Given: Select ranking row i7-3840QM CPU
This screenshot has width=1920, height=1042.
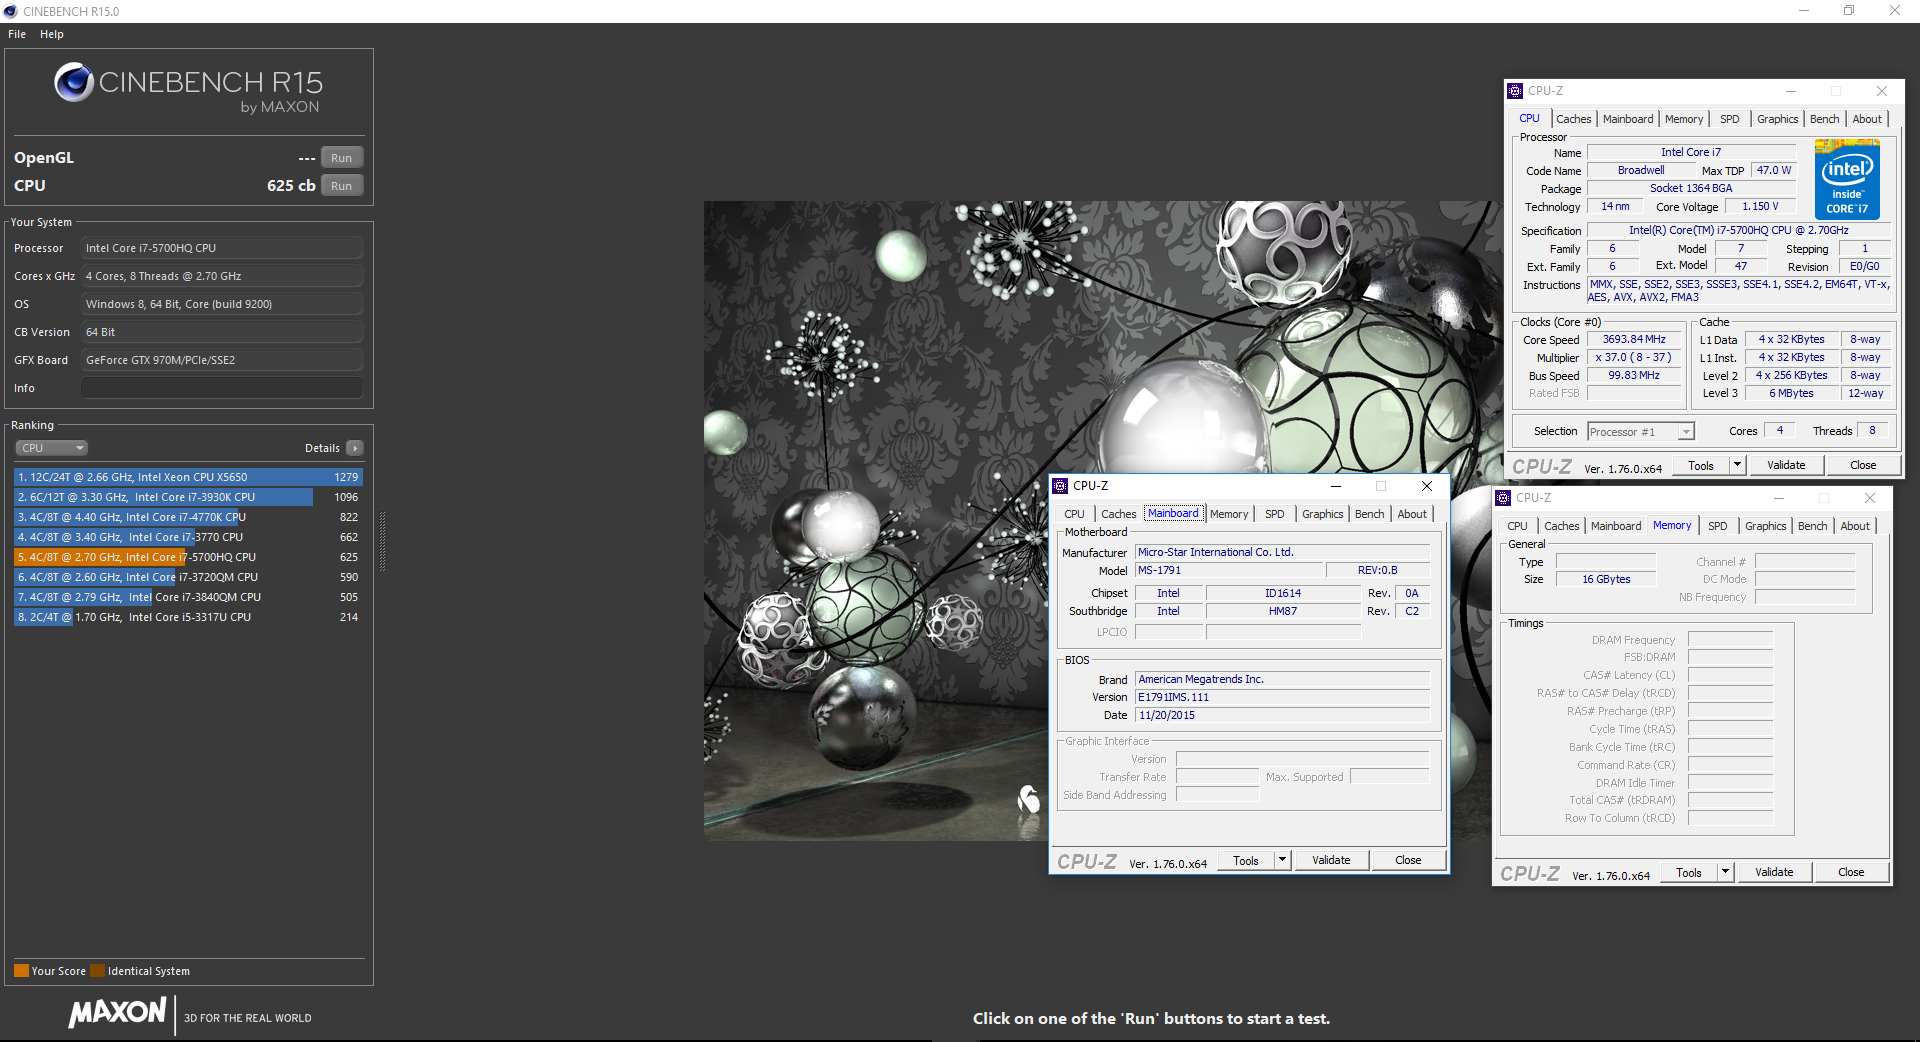Looking at the screenshot, I should point(188,597).
